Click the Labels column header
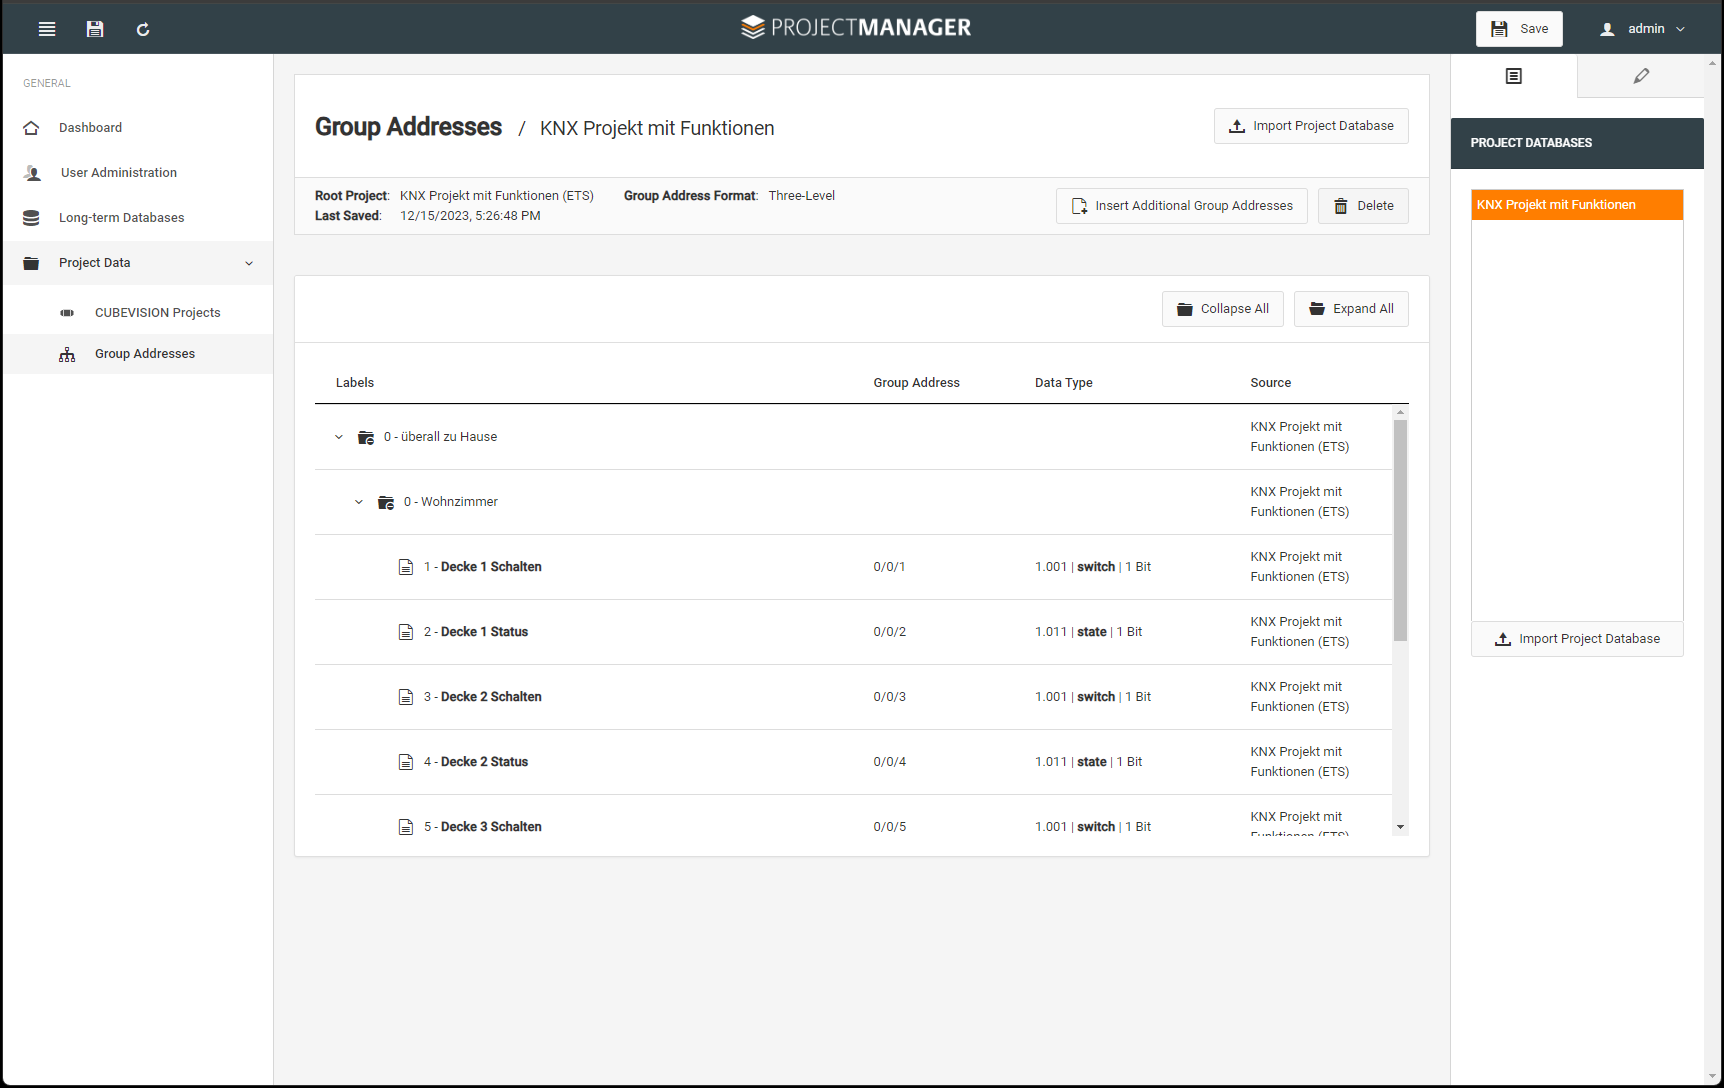Viewport: 1724px width, 1088px height. coord(355,383)
